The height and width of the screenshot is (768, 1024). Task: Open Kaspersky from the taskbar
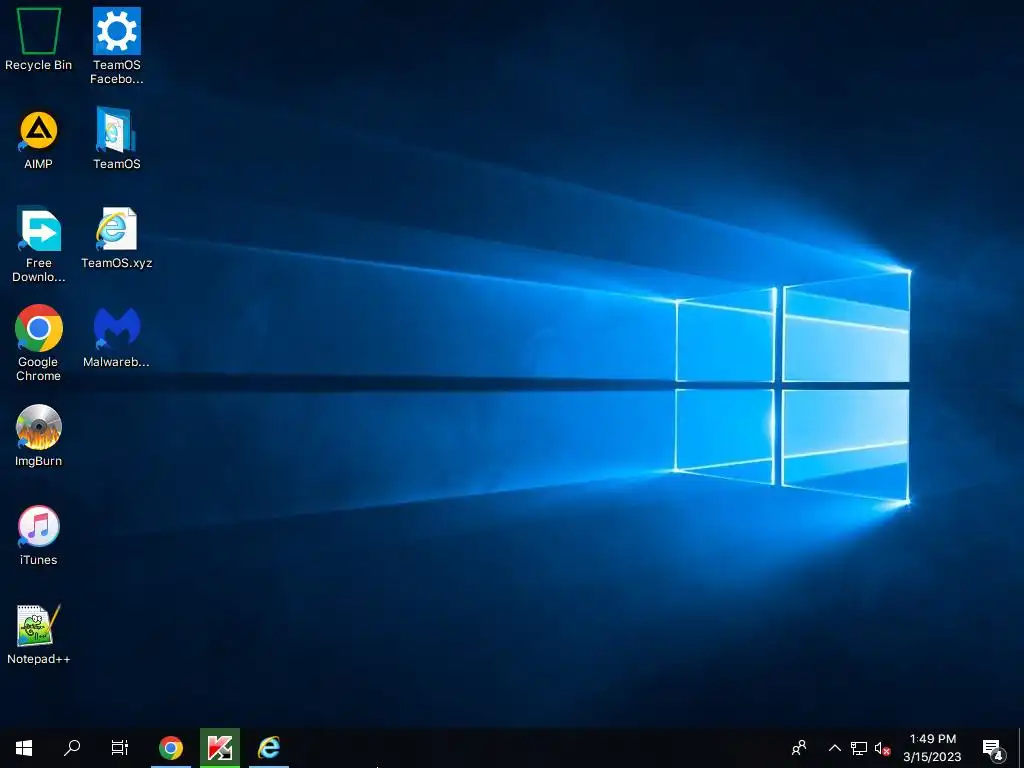[219, 748]
